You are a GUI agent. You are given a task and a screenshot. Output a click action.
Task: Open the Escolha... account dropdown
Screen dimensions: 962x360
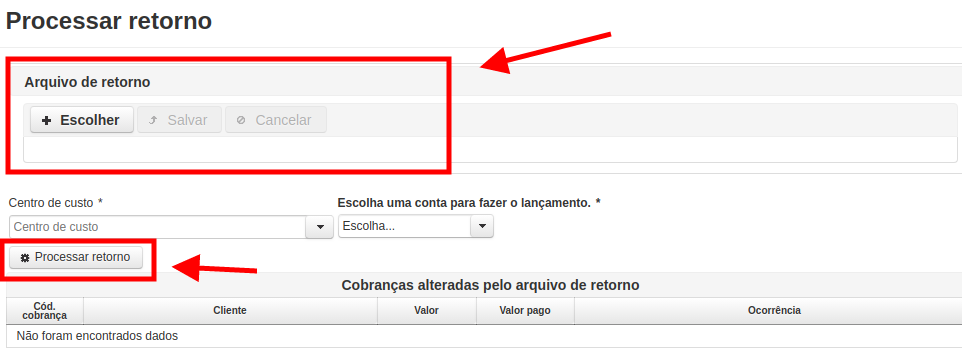416,226
